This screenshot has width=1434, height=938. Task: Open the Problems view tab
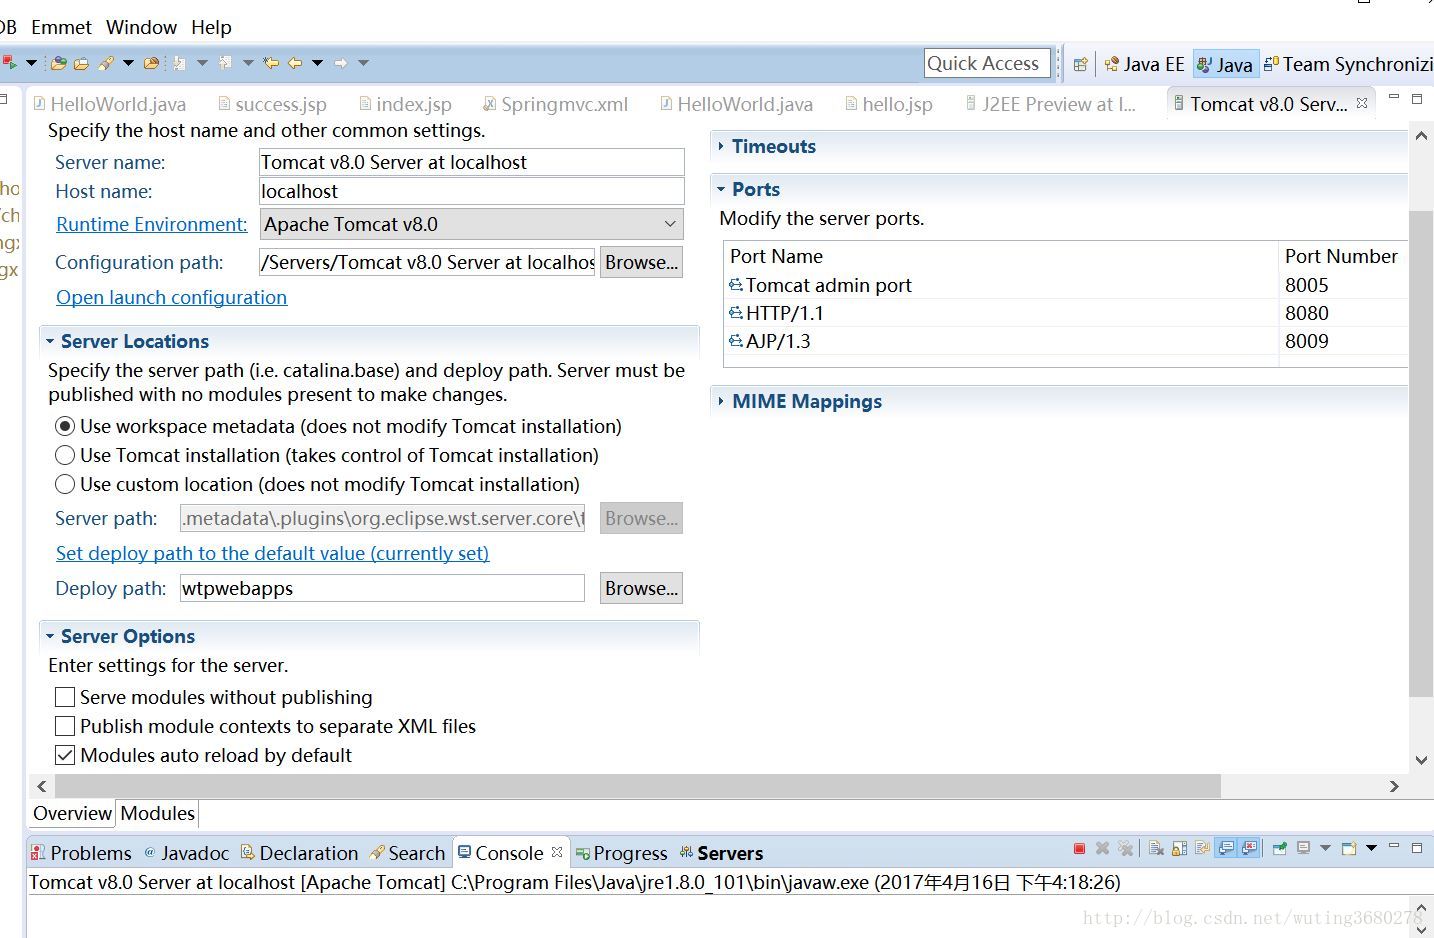click(x=81, y=853)
